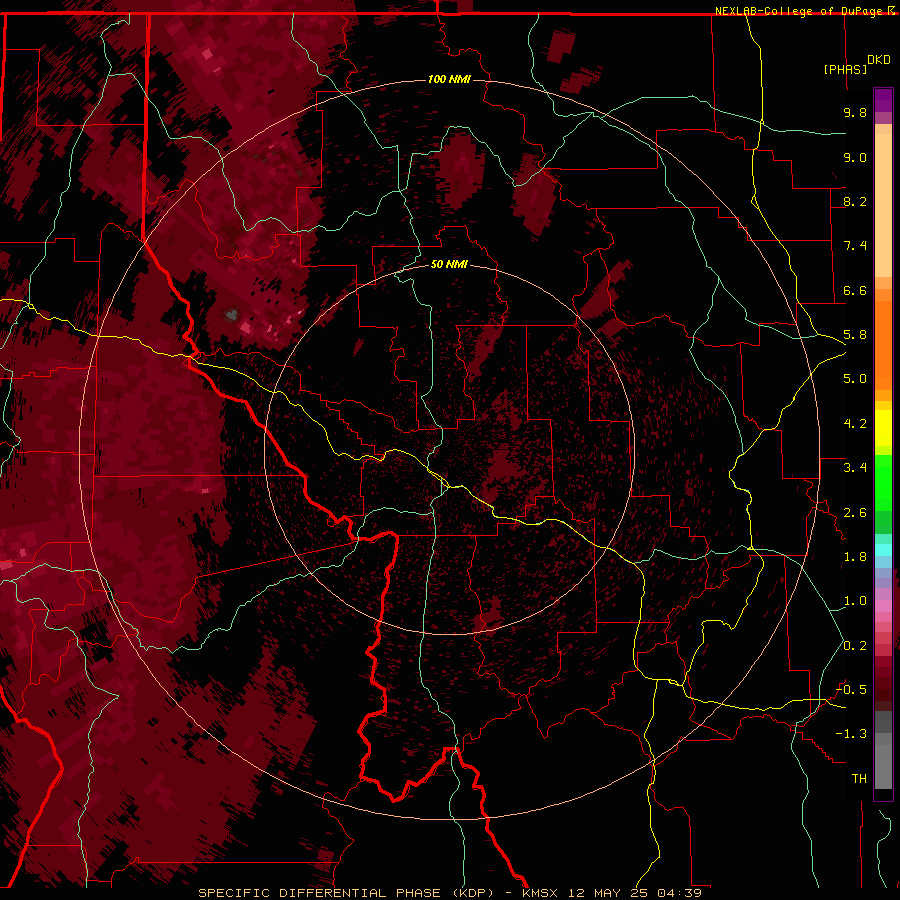
Task: Click the yellow segment of color scale
Action: click(883, 428)
